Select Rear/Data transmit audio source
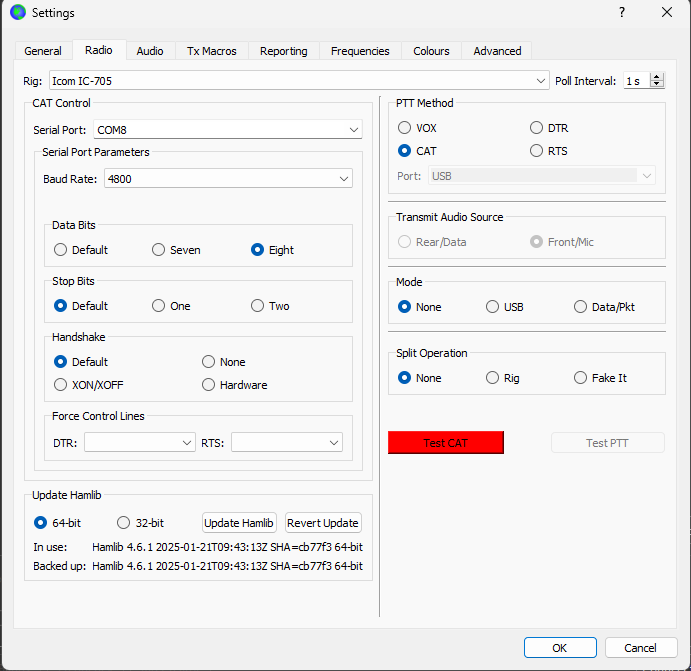 click(x=432, y=242)
